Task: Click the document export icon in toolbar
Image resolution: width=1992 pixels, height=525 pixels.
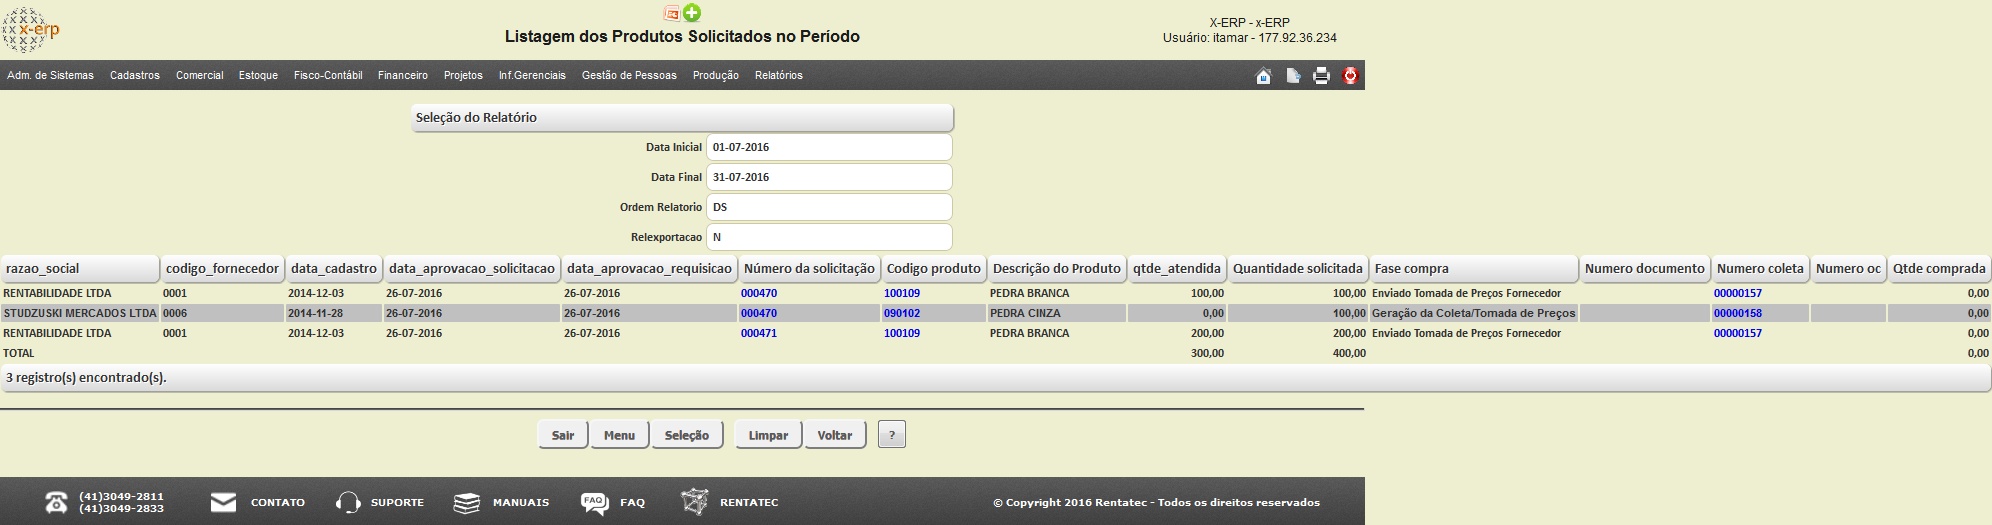Action: (x=1292, y=76)
